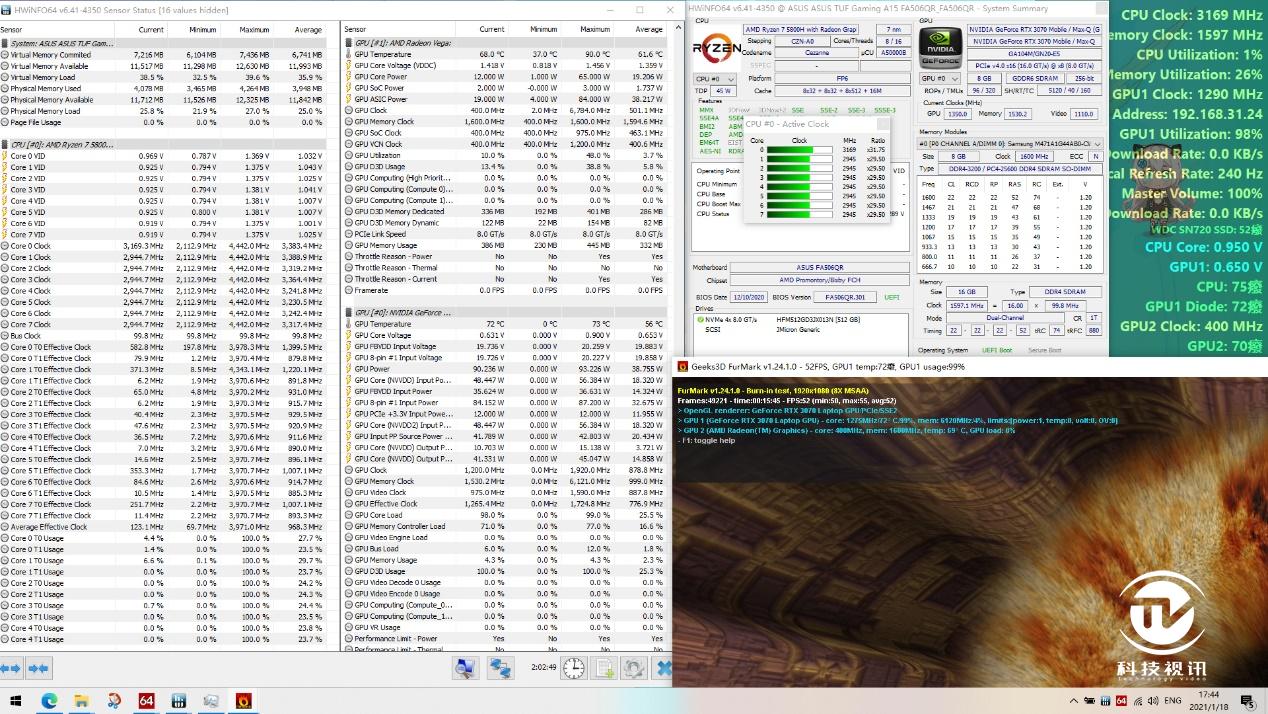This screenshot has height=714, width=1268.
Task: Reset the elapsed time clock icon
Action: (x=573, y=668)
